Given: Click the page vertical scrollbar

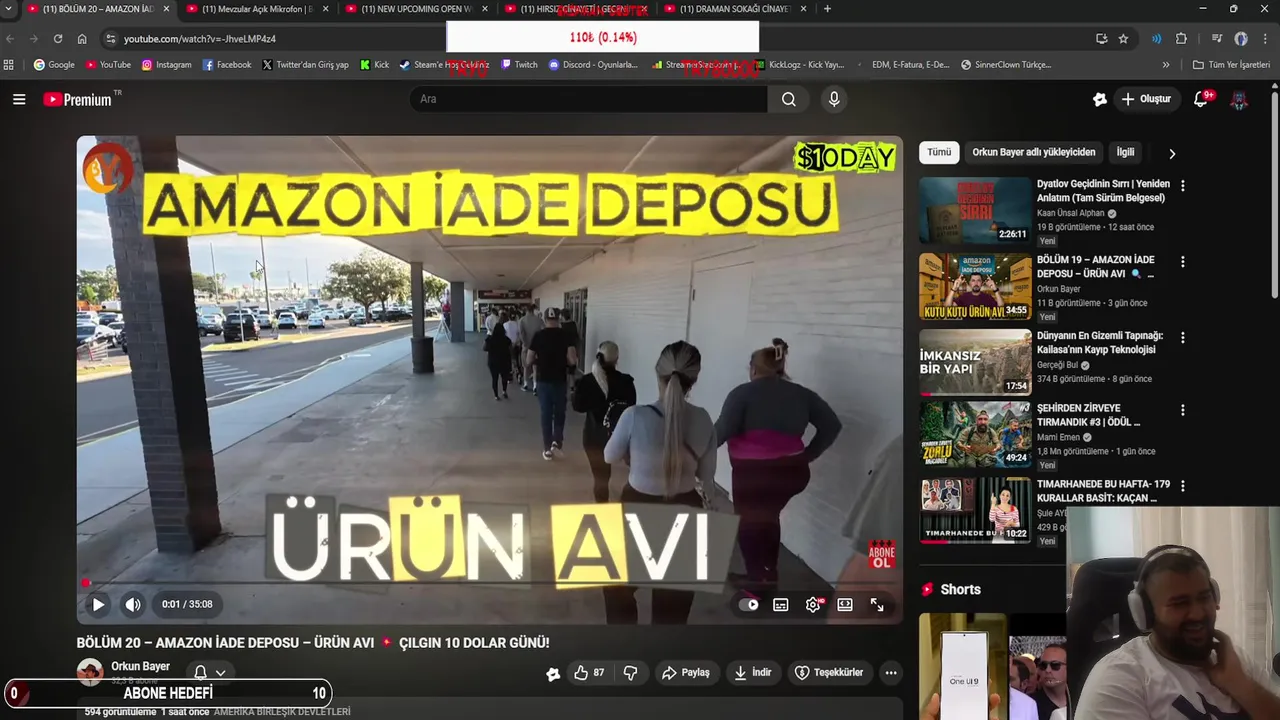Looking at the screenshot, I should pyautogui.click(x=1274, y=195).
